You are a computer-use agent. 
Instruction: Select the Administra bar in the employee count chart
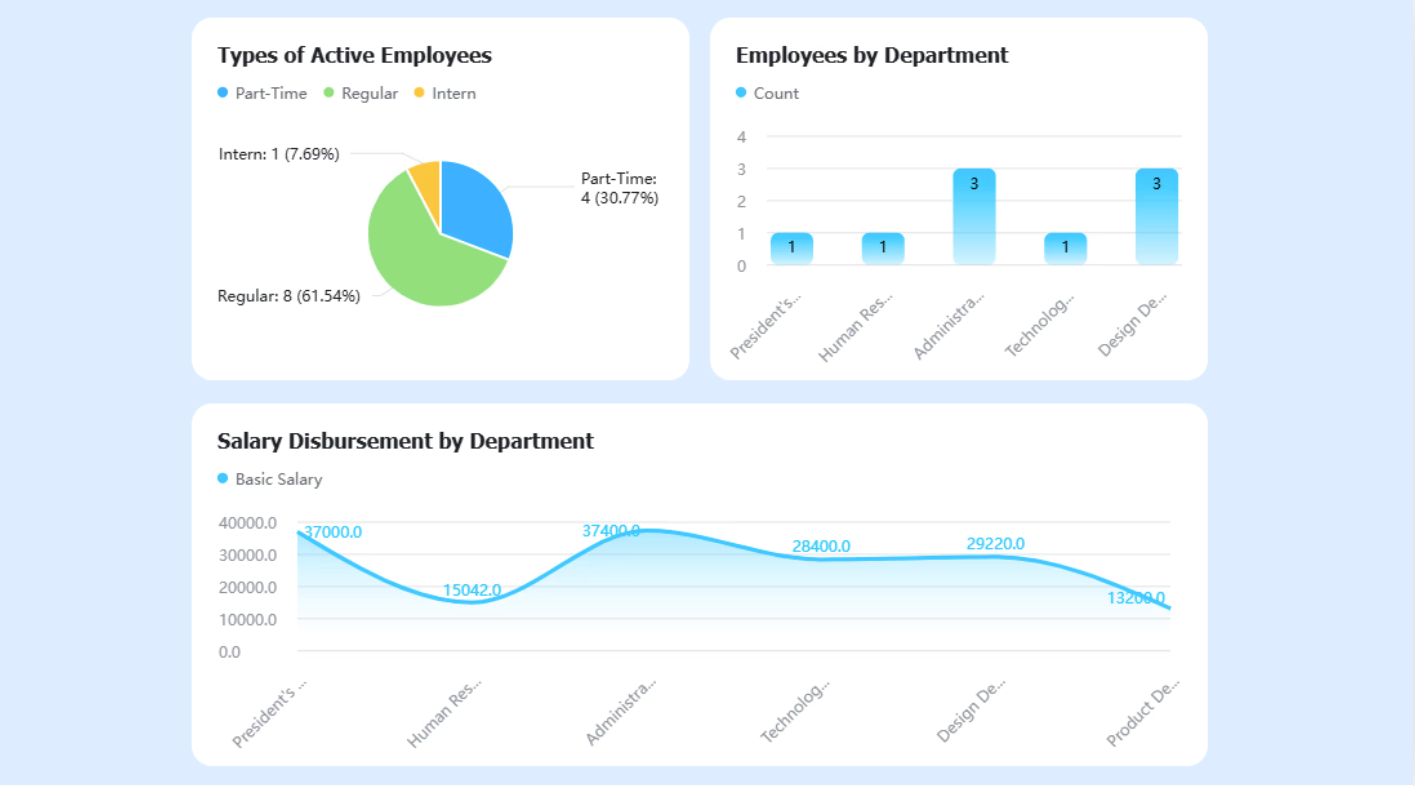[974, 216]
